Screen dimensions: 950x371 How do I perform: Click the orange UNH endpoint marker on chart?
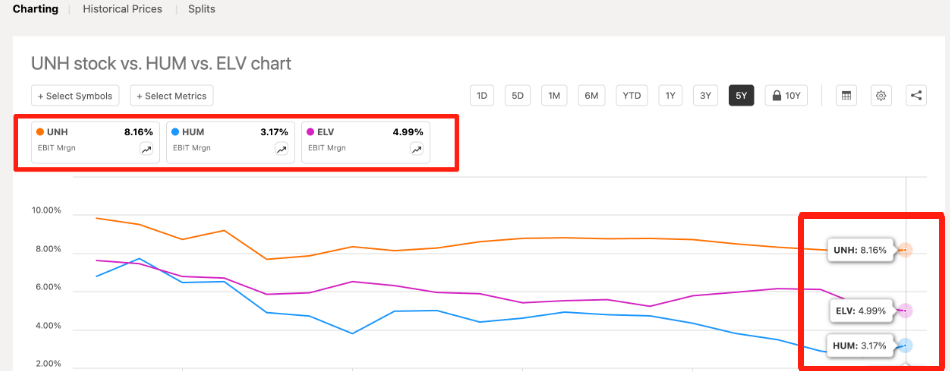tap(905, 250)
